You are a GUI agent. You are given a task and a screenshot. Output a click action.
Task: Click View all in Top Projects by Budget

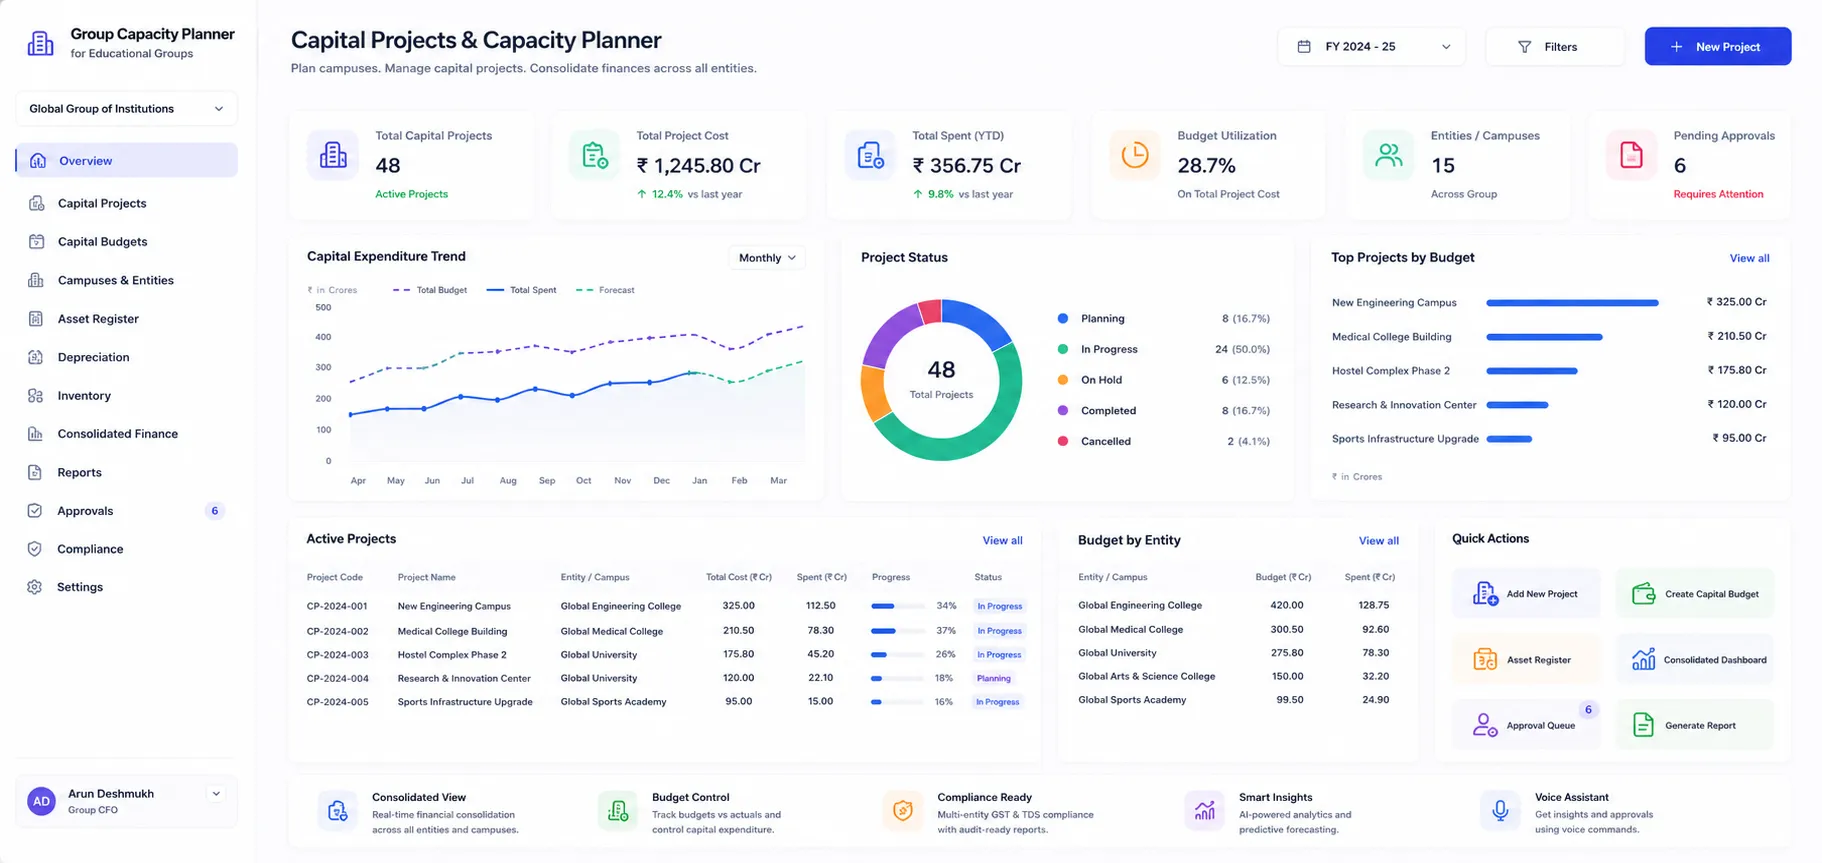[x=1749, y=258]
